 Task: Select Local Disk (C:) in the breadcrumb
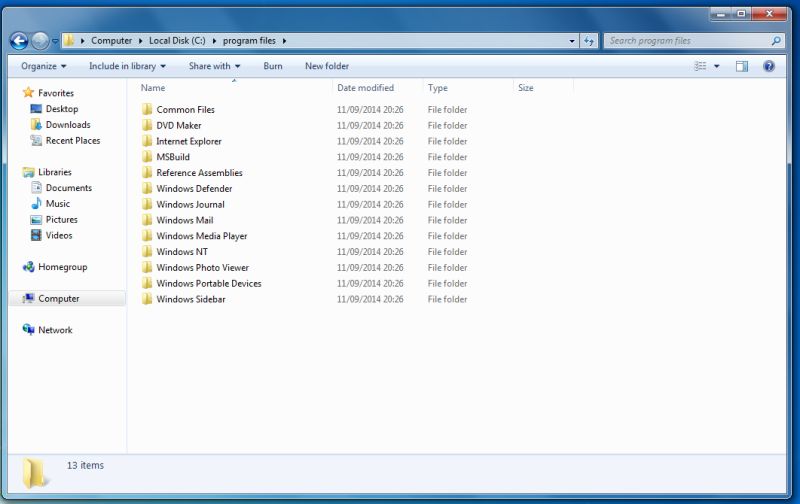[177, 41]
